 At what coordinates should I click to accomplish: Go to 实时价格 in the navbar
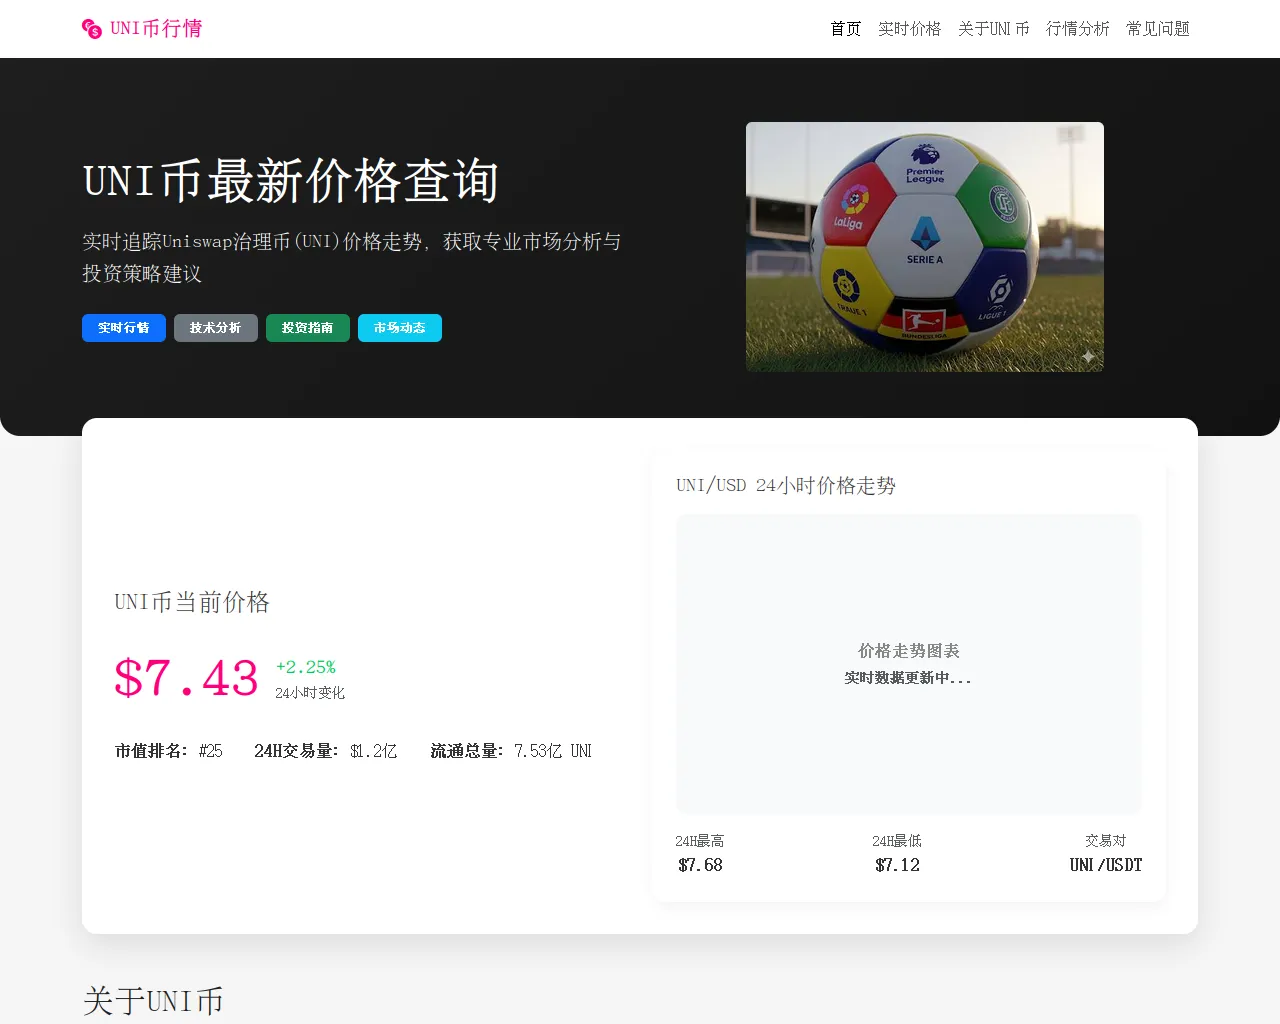click(909, 29)
